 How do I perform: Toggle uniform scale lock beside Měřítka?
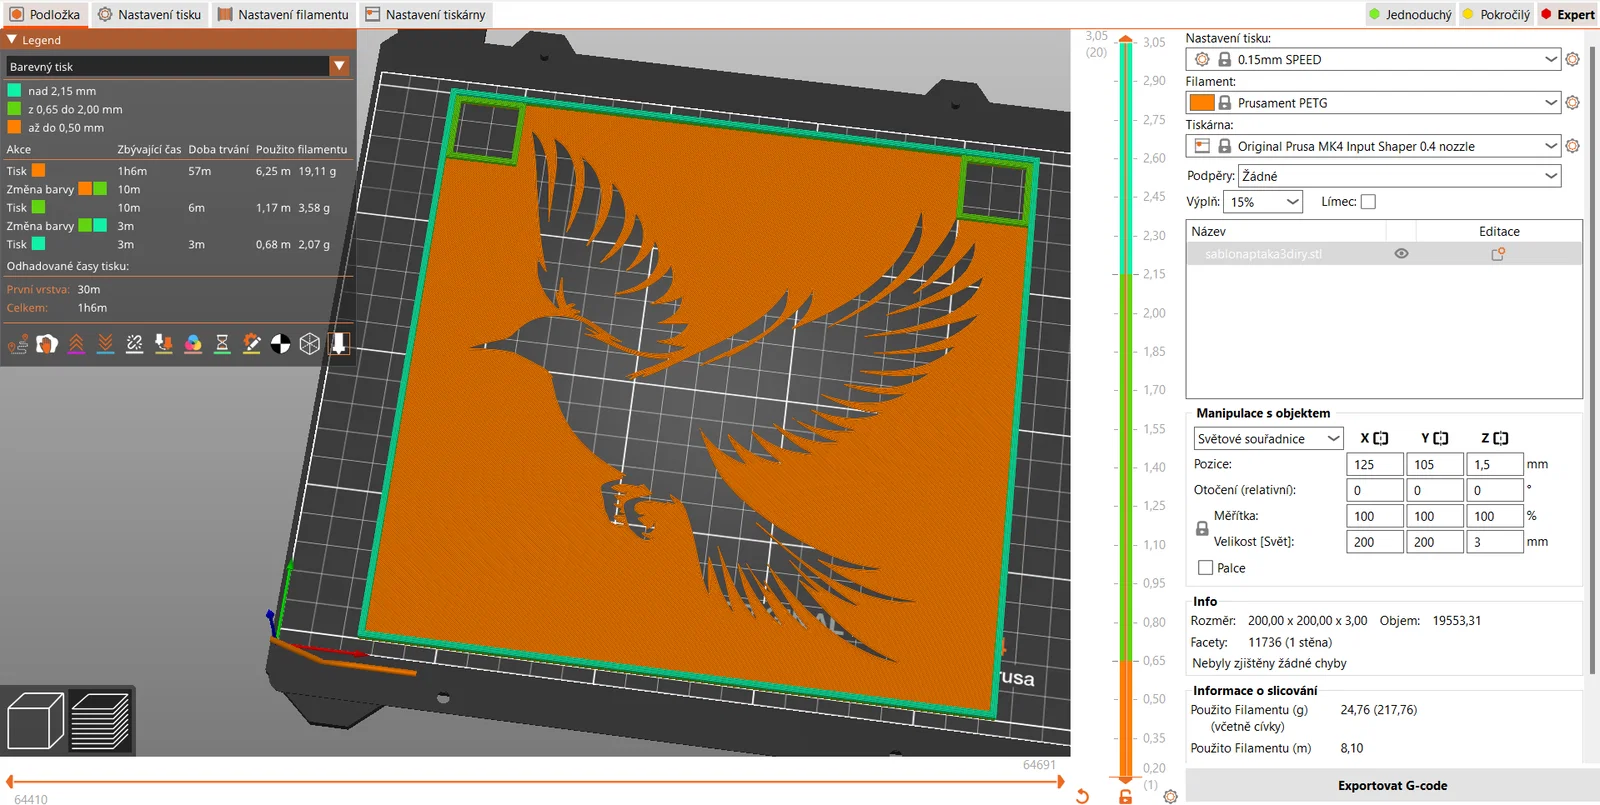(1202, 528)
